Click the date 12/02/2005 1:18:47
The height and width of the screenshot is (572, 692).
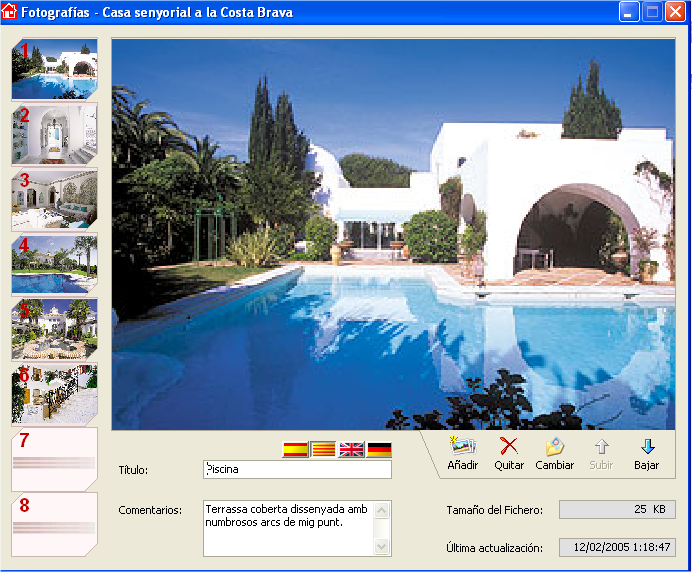(x=617, y=547)
